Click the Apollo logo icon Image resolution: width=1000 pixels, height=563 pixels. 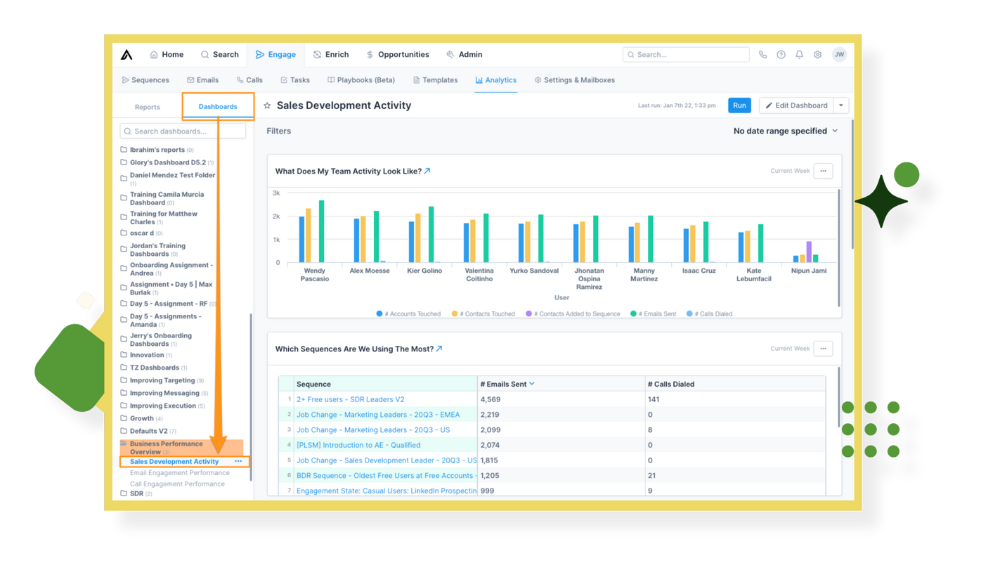point(127,55)
